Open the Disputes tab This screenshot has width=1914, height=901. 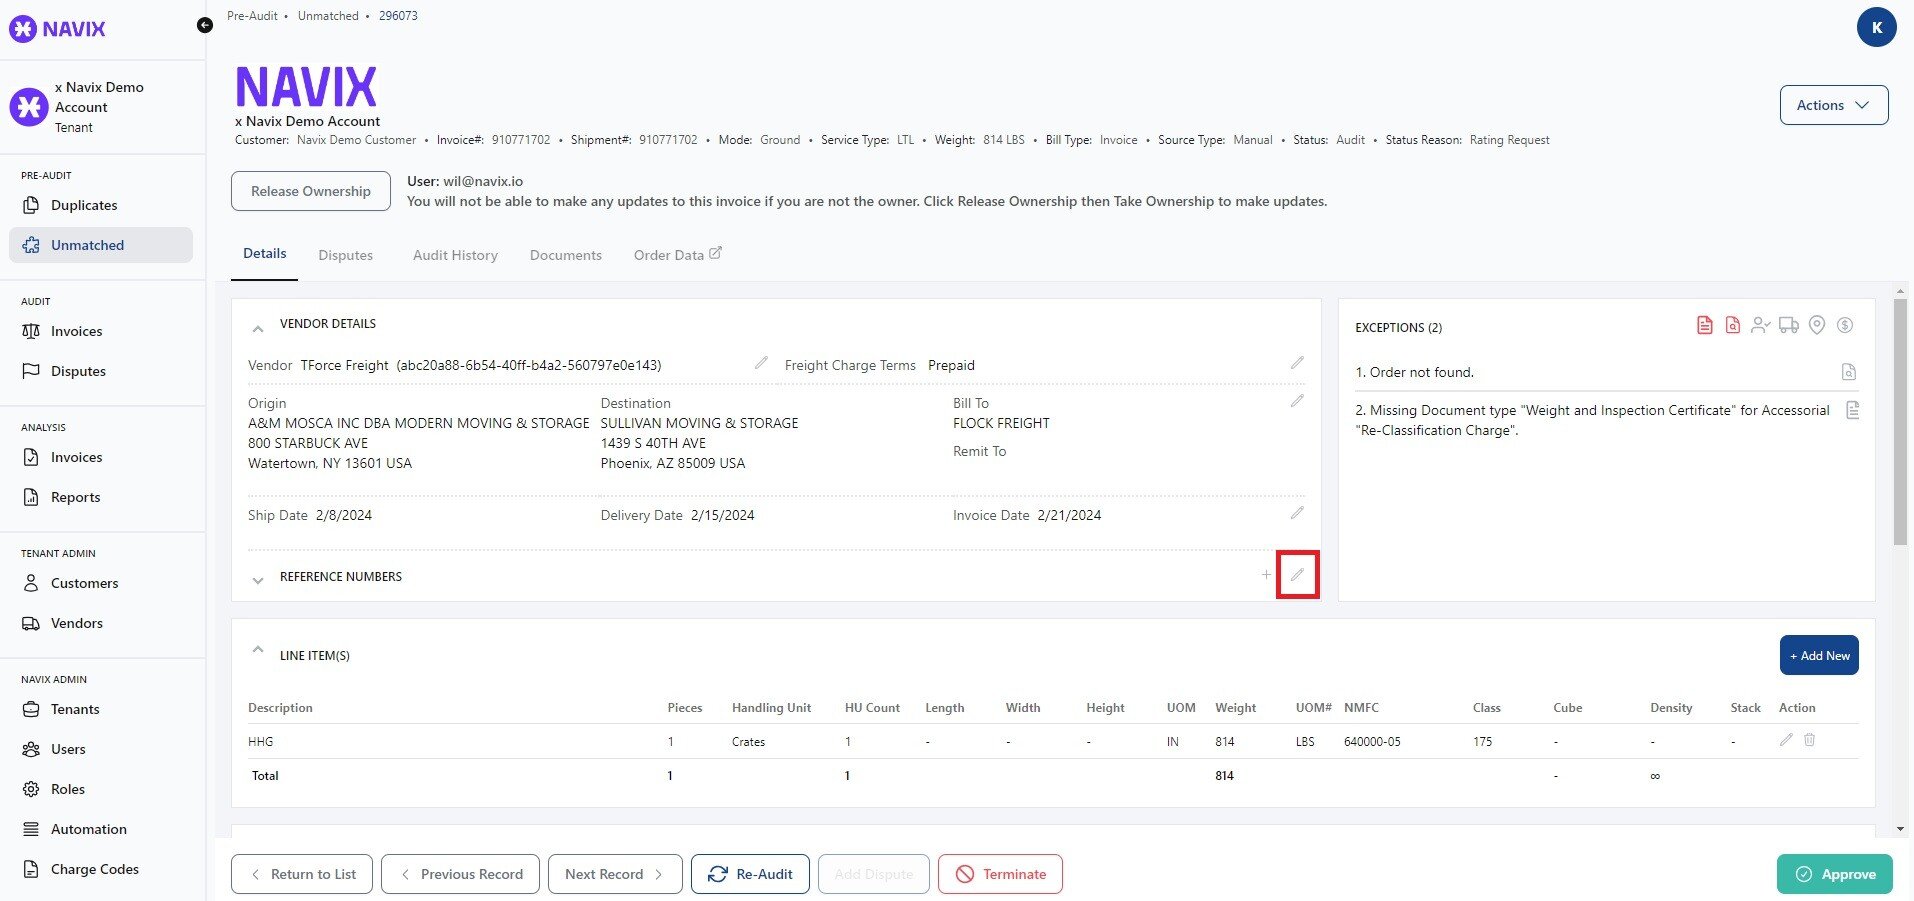coord(345,255)
